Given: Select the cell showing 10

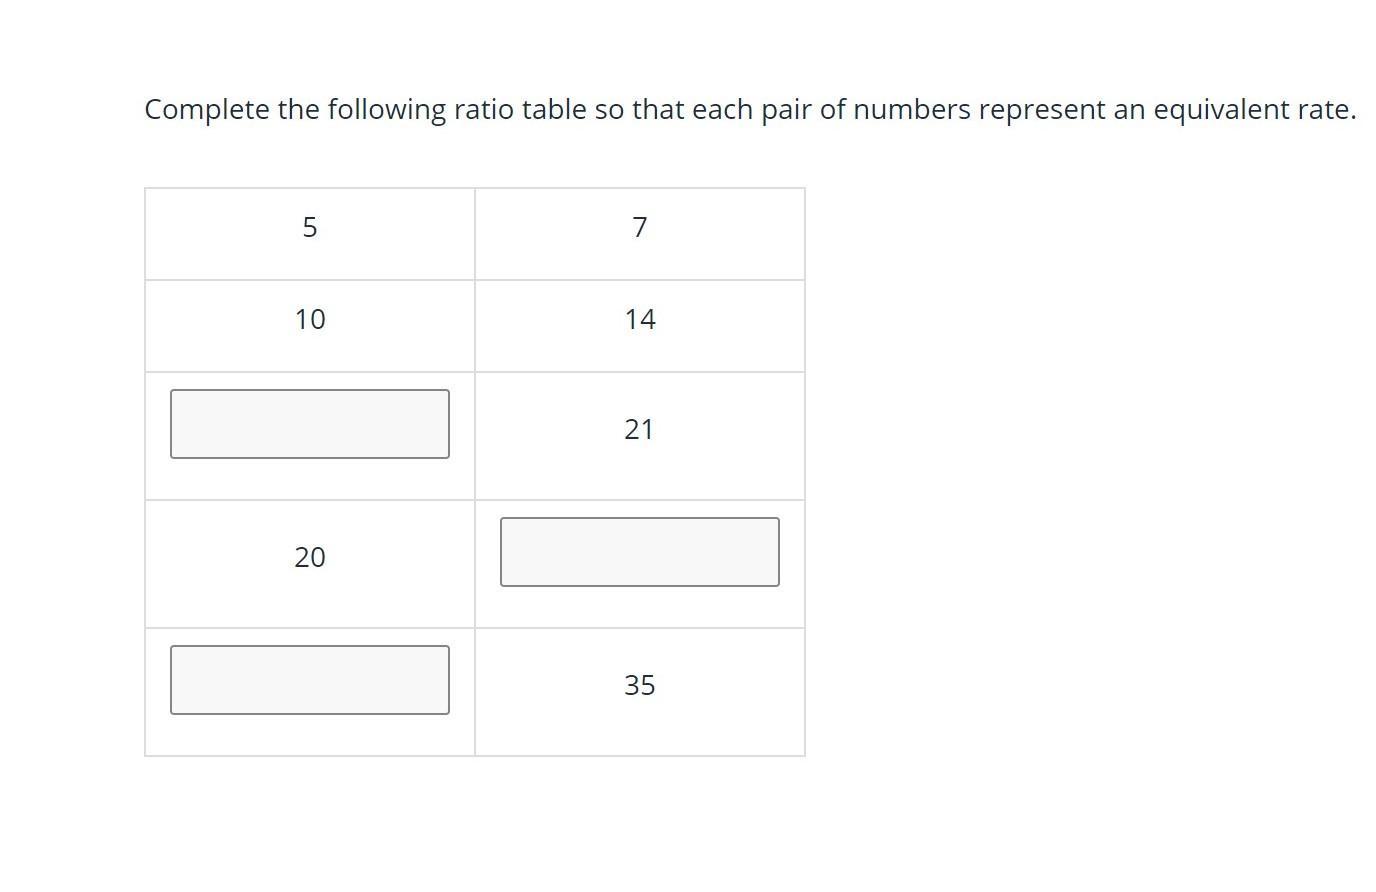Looking at the screenshot, I should 310,320.
